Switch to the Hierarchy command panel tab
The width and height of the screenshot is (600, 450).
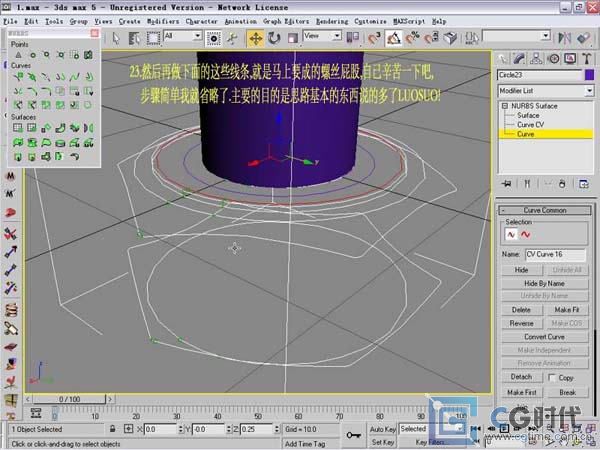[x=536, y=59]
